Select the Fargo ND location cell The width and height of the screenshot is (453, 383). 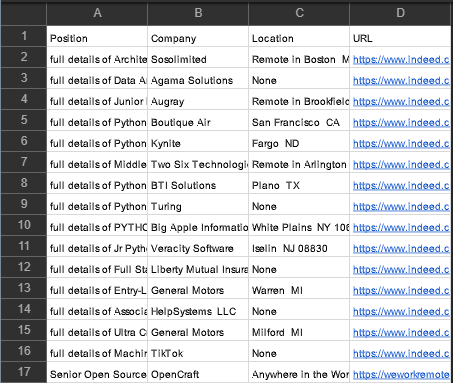click(x=299, y=141)
